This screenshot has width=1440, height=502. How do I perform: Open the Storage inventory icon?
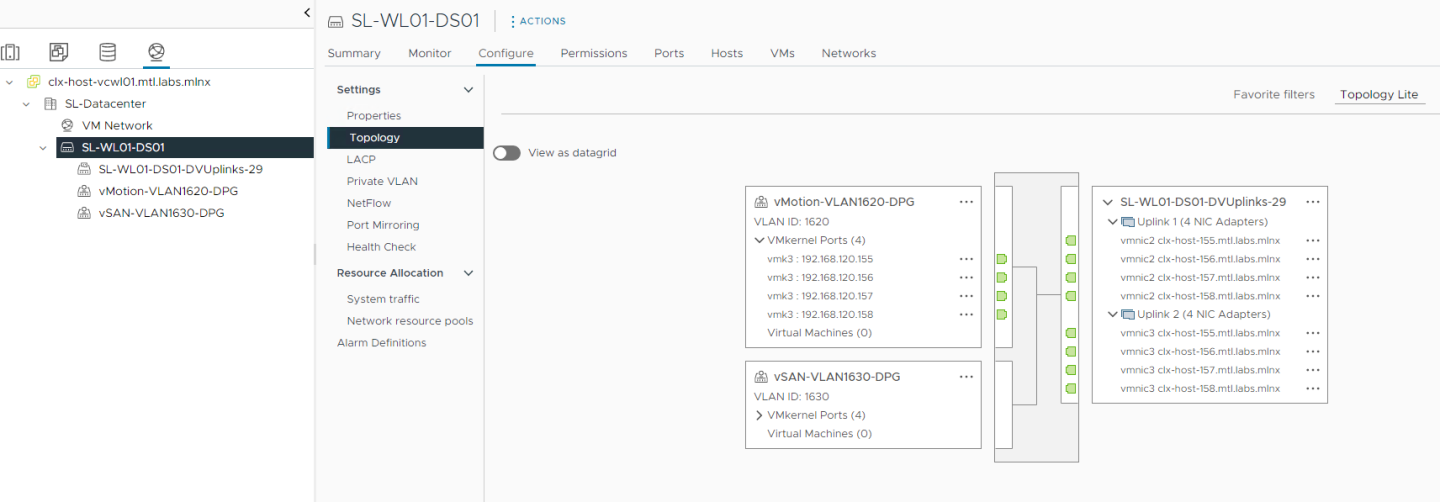(x=107, y=52)
